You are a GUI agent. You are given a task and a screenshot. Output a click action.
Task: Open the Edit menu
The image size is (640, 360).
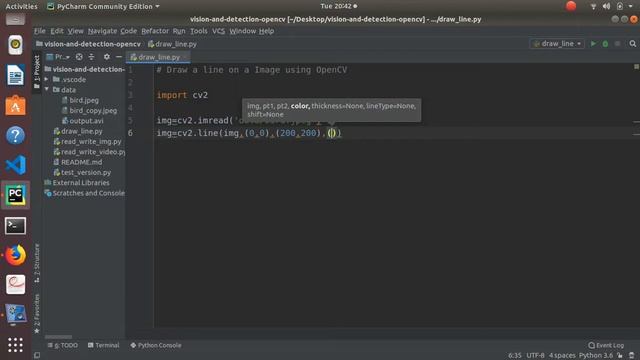pos(57,31)
